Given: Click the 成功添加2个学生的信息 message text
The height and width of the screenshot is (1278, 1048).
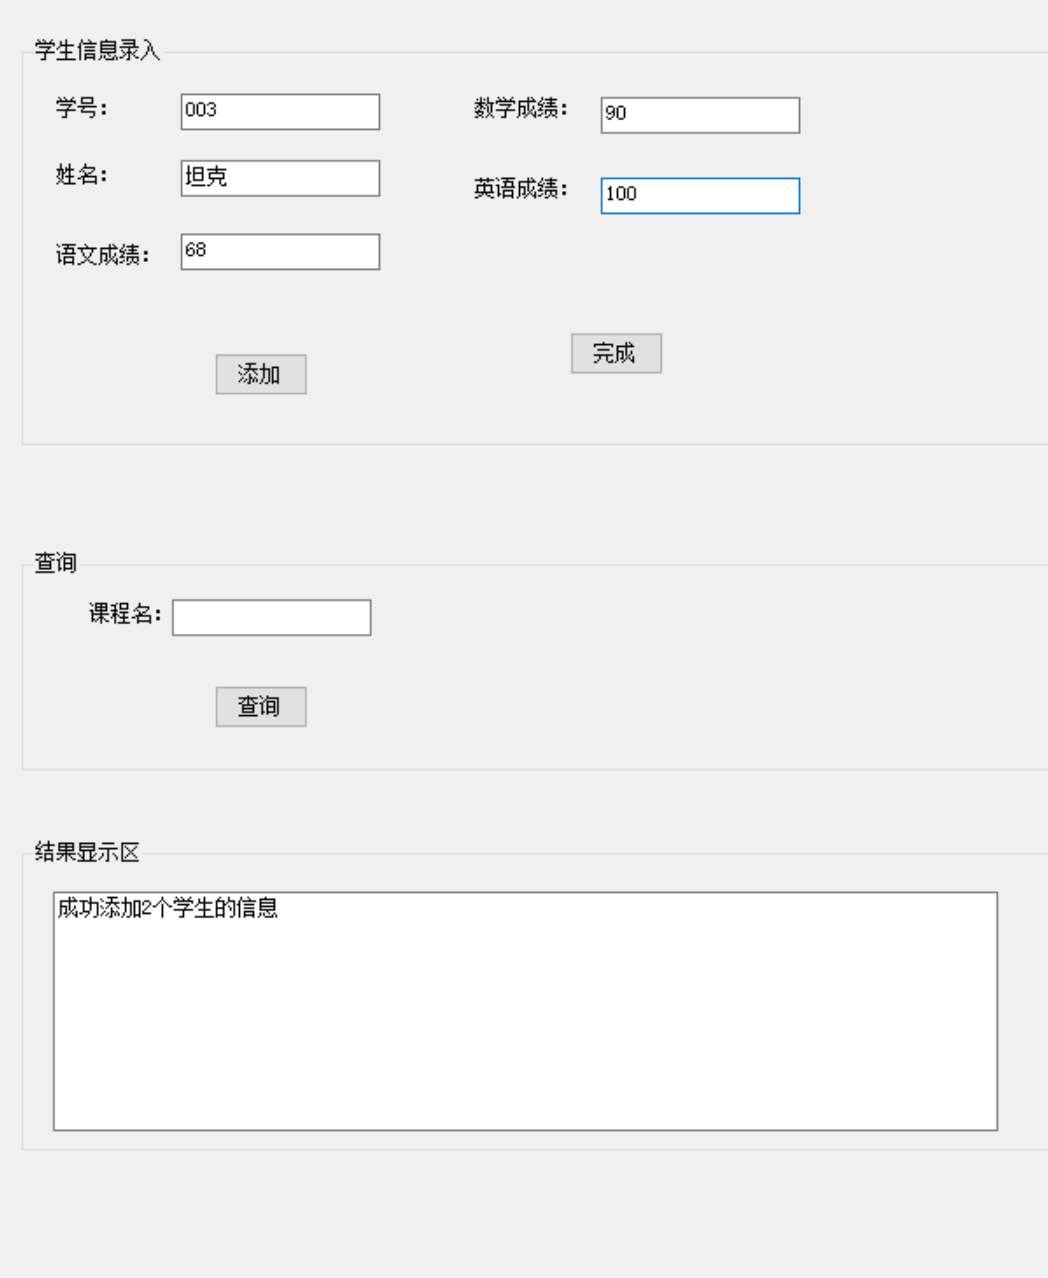Looking at the screenshot, I should point(167,909).
